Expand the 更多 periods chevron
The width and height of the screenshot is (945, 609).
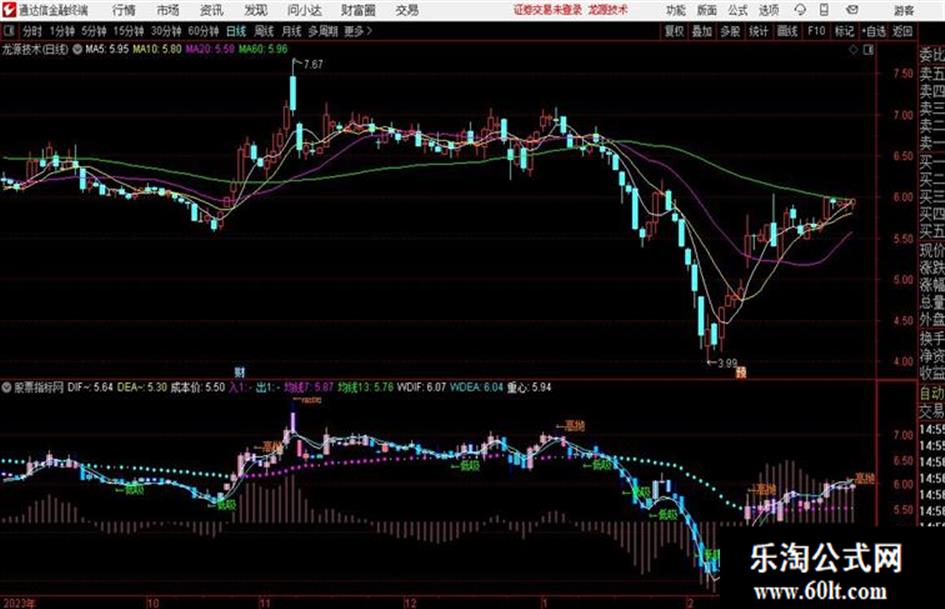coord(358,31)
